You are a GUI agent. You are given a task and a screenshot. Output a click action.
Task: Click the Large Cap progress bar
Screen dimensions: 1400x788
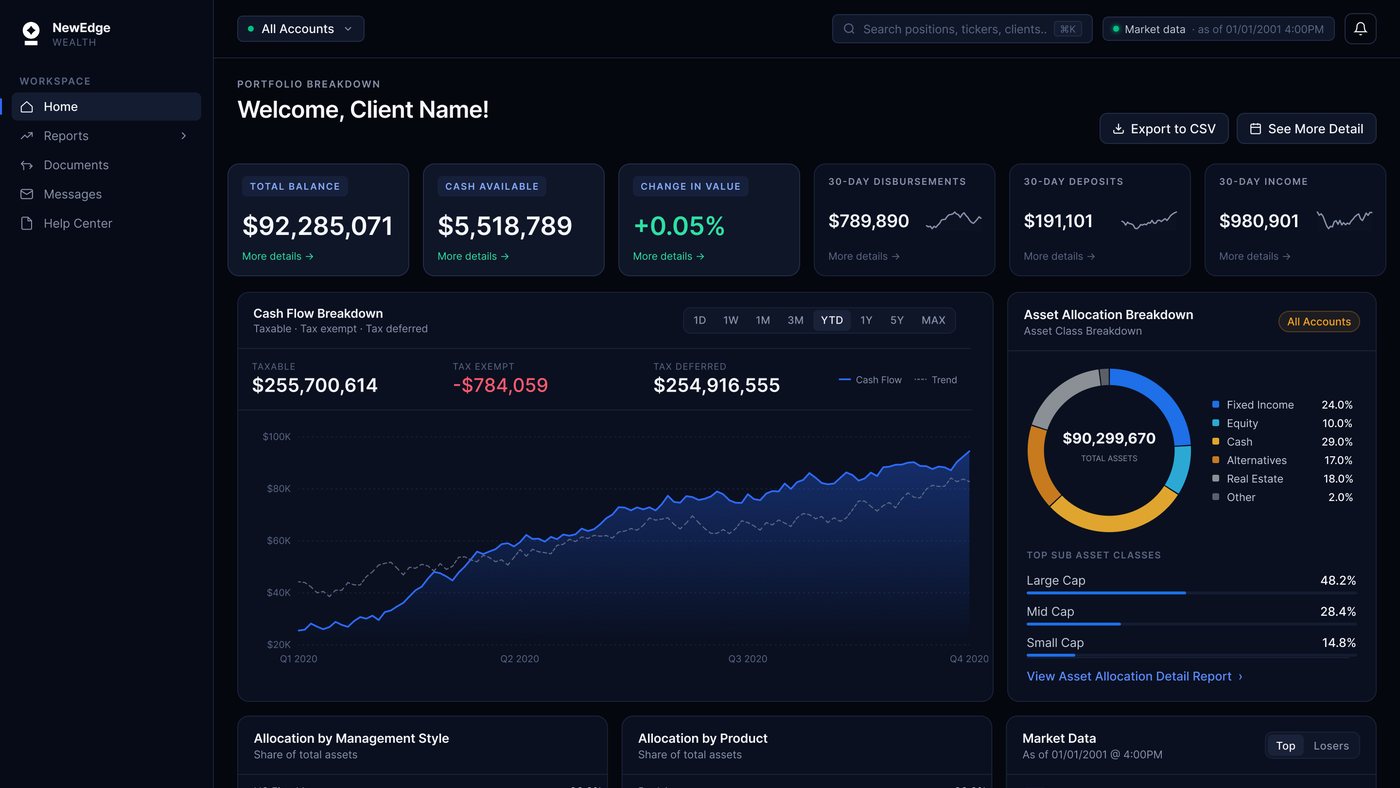tap(1191, 593)
